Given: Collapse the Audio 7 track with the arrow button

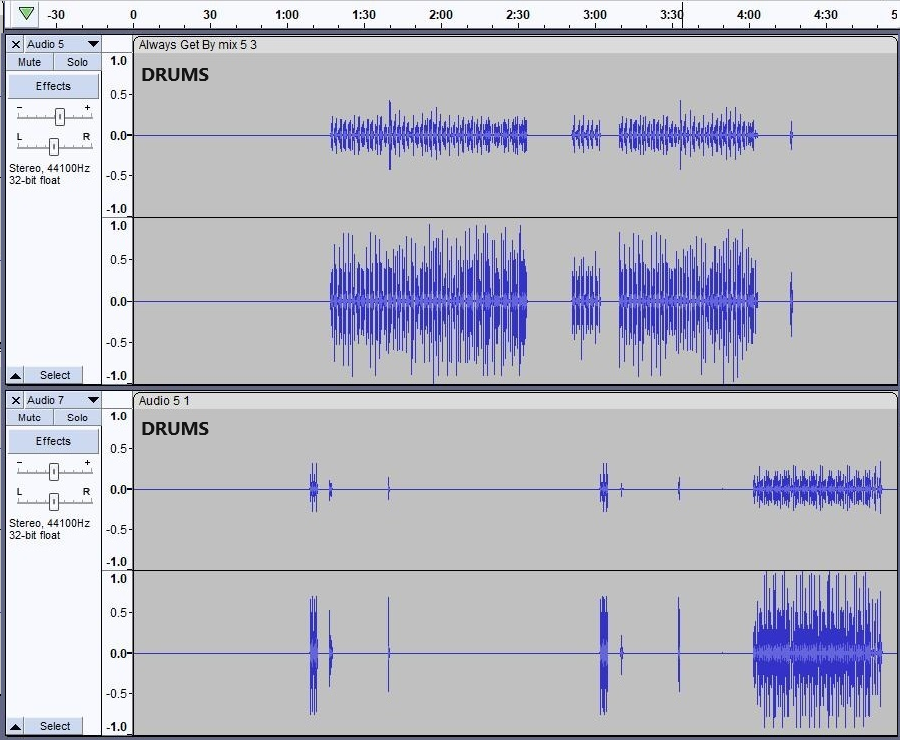Looking at the screenshot, I should 16,726.
